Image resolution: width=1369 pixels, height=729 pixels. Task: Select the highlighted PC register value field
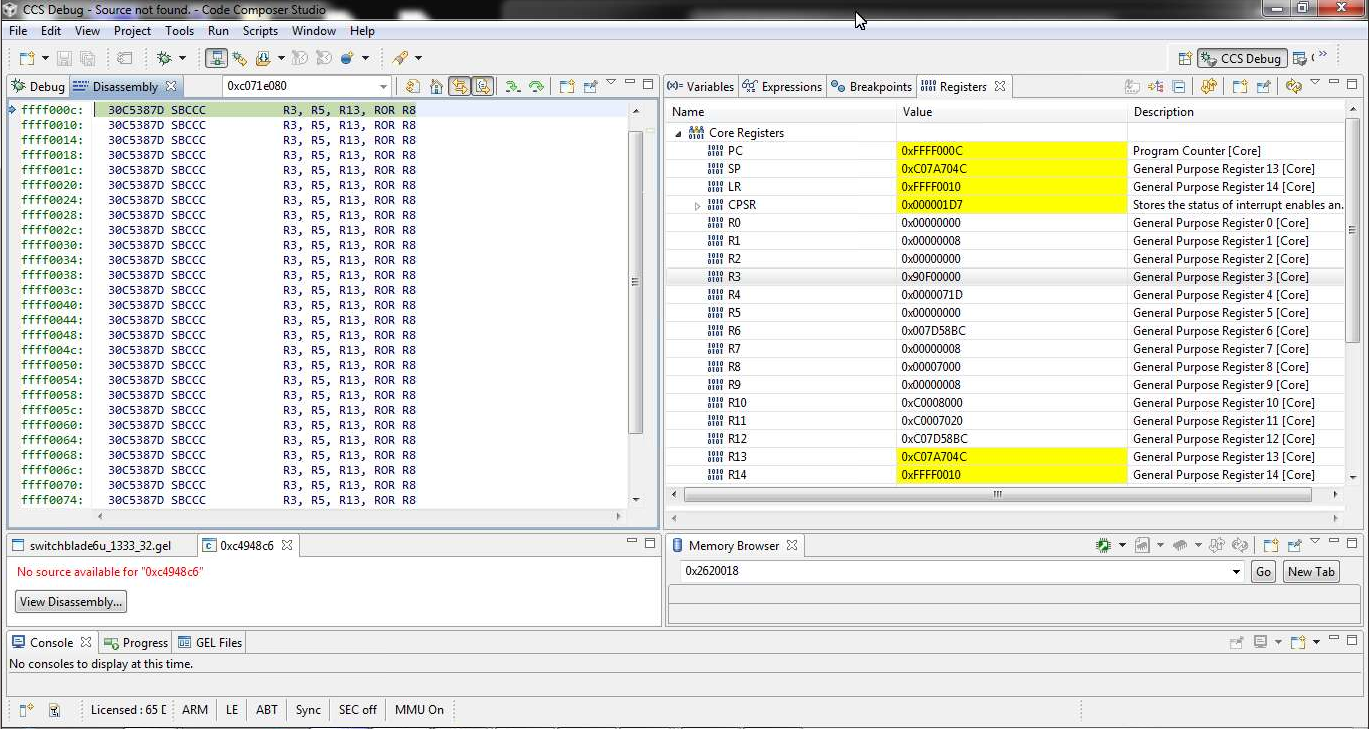tap(1012, 150)
